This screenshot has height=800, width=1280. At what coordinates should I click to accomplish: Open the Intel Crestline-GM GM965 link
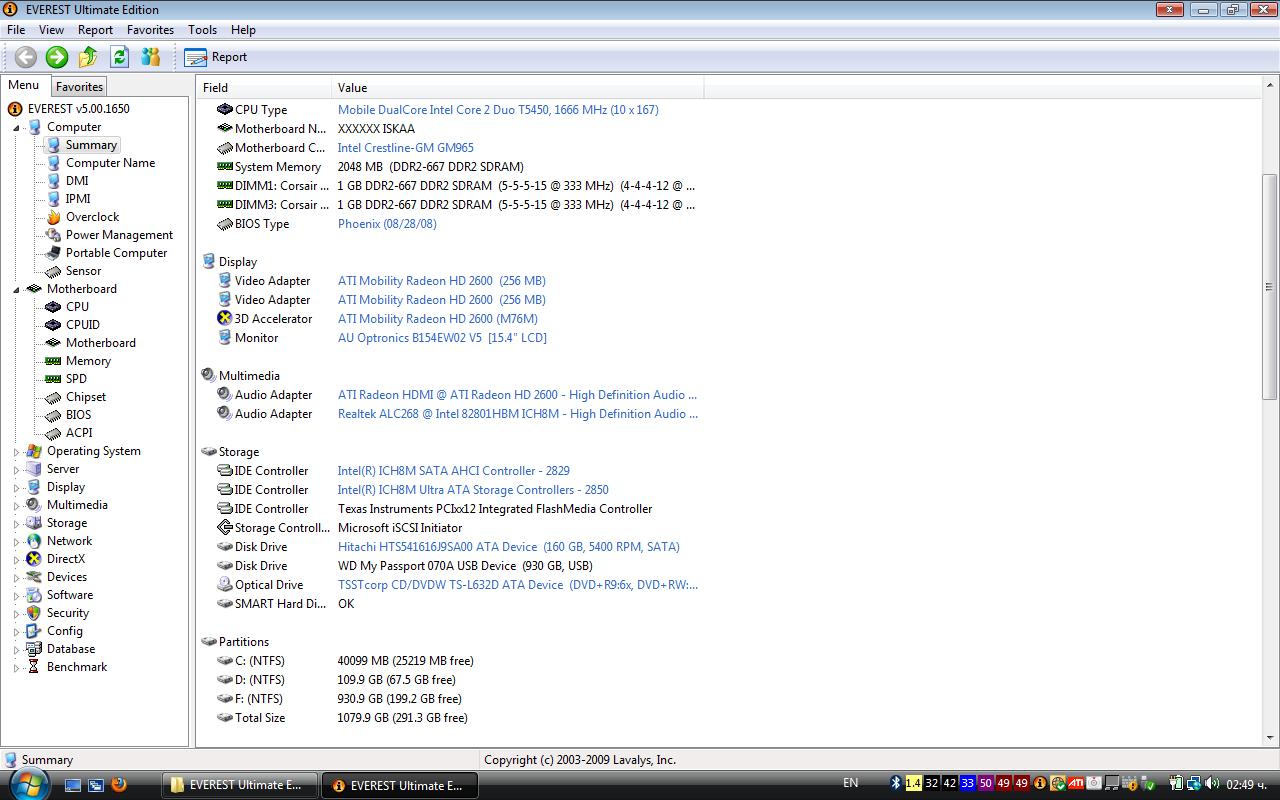[406, 148]
